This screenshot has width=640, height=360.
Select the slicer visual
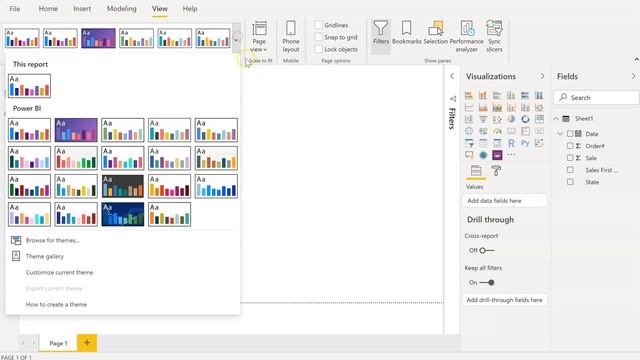coord(469,143)
